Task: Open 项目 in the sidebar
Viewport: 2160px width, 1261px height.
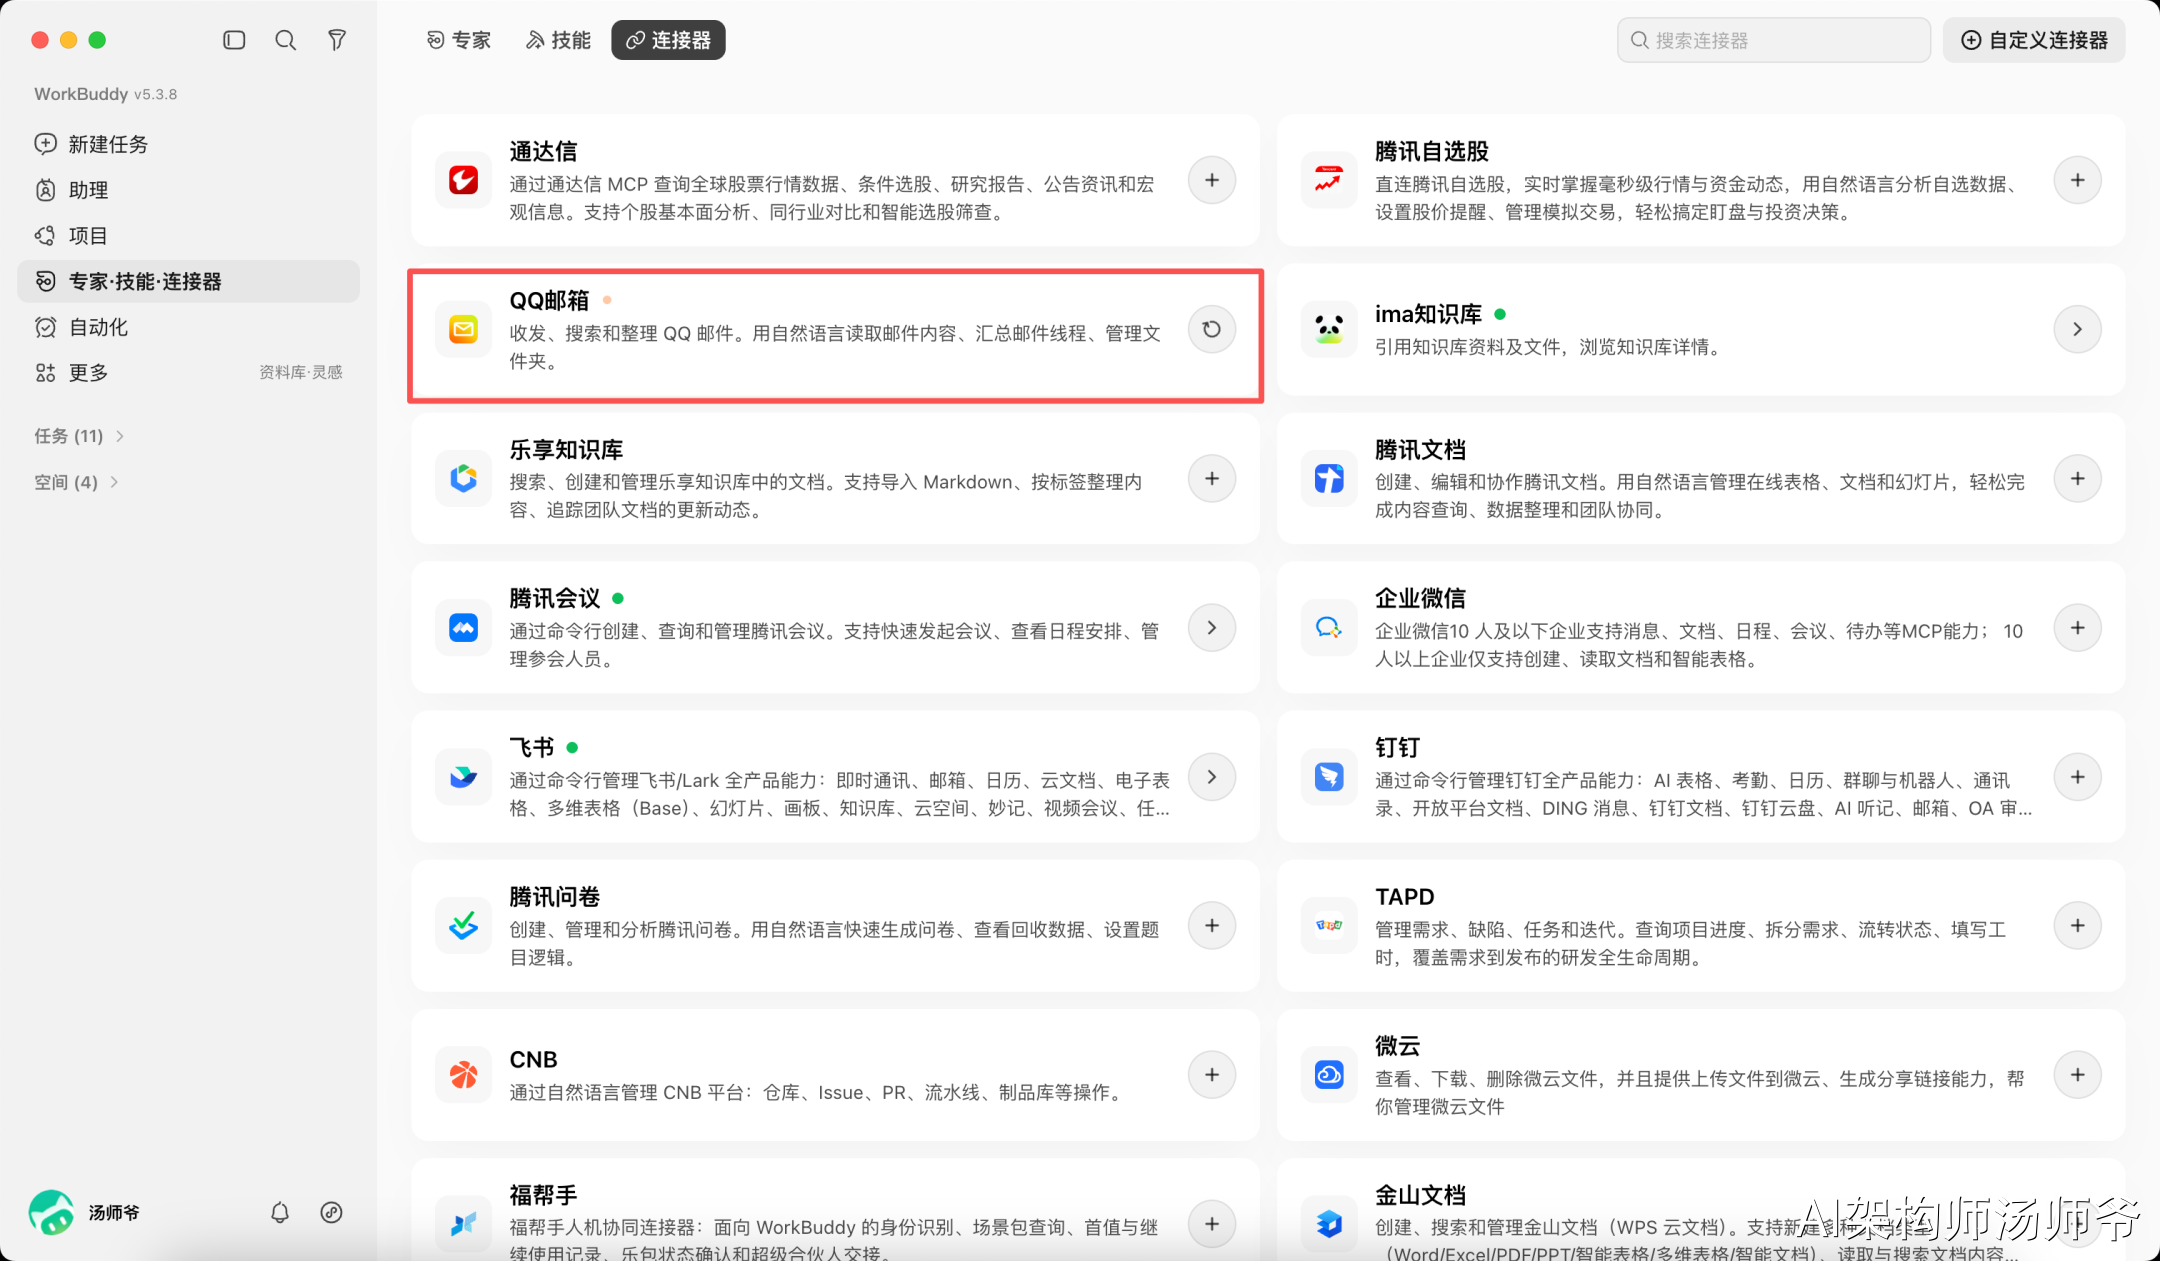Action: click(188, 236)
